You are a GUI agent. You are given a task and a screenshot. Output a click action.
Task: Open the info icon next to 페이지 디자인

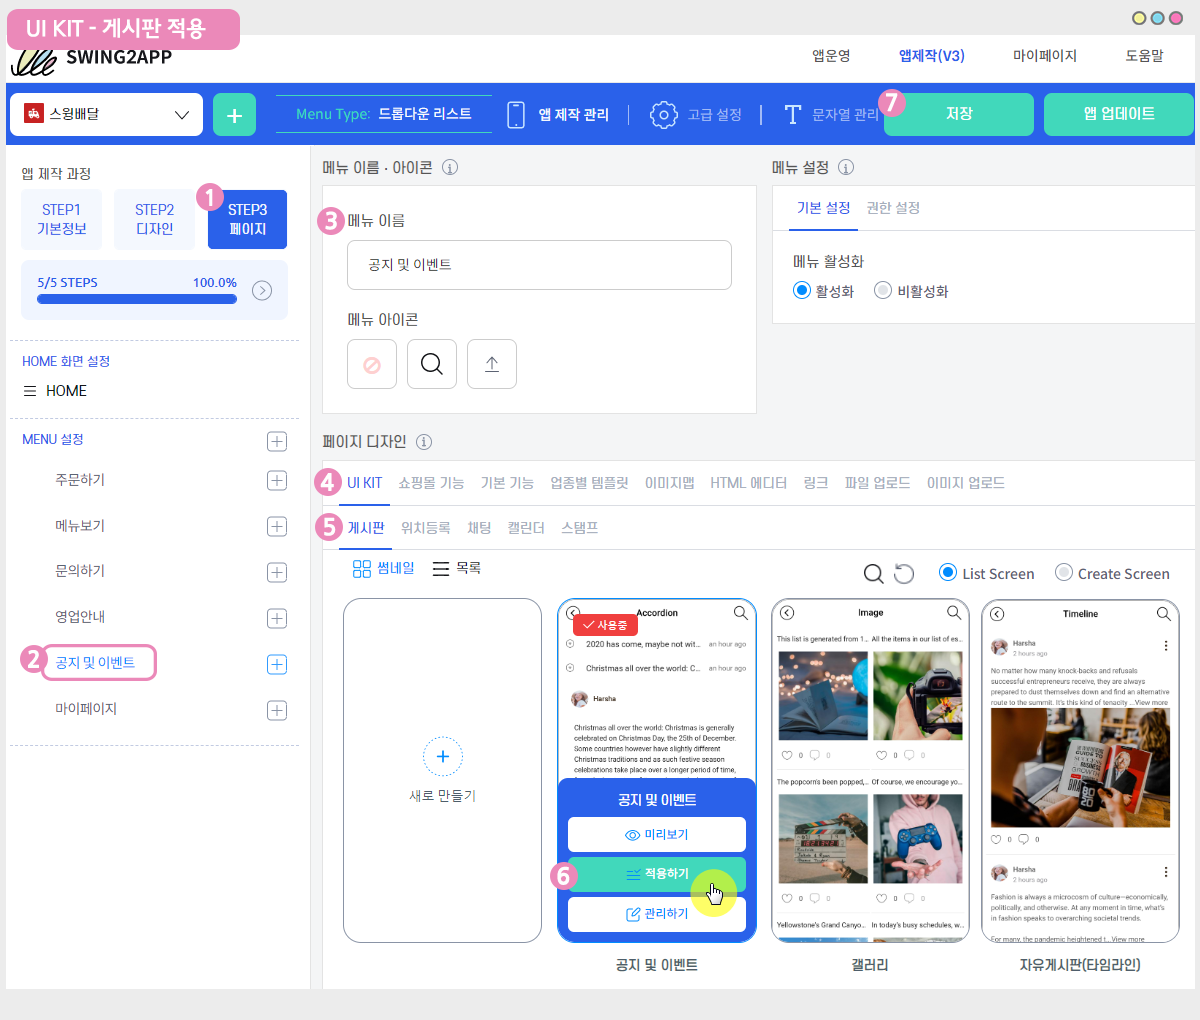(424, 442)
